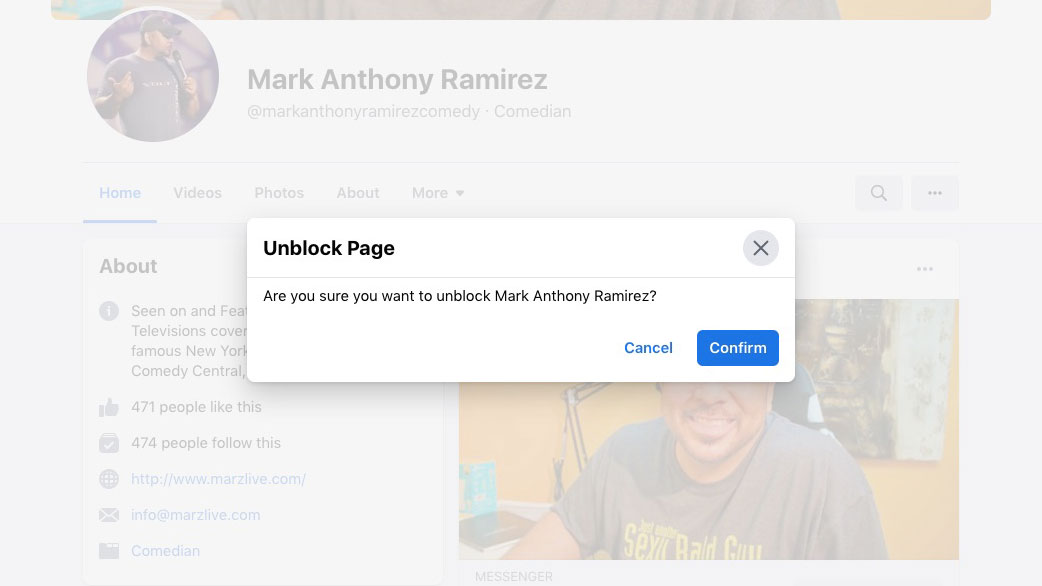Click the About section heading
The width and height of the screenshot is (1042, 586).
tap(128, 266)
